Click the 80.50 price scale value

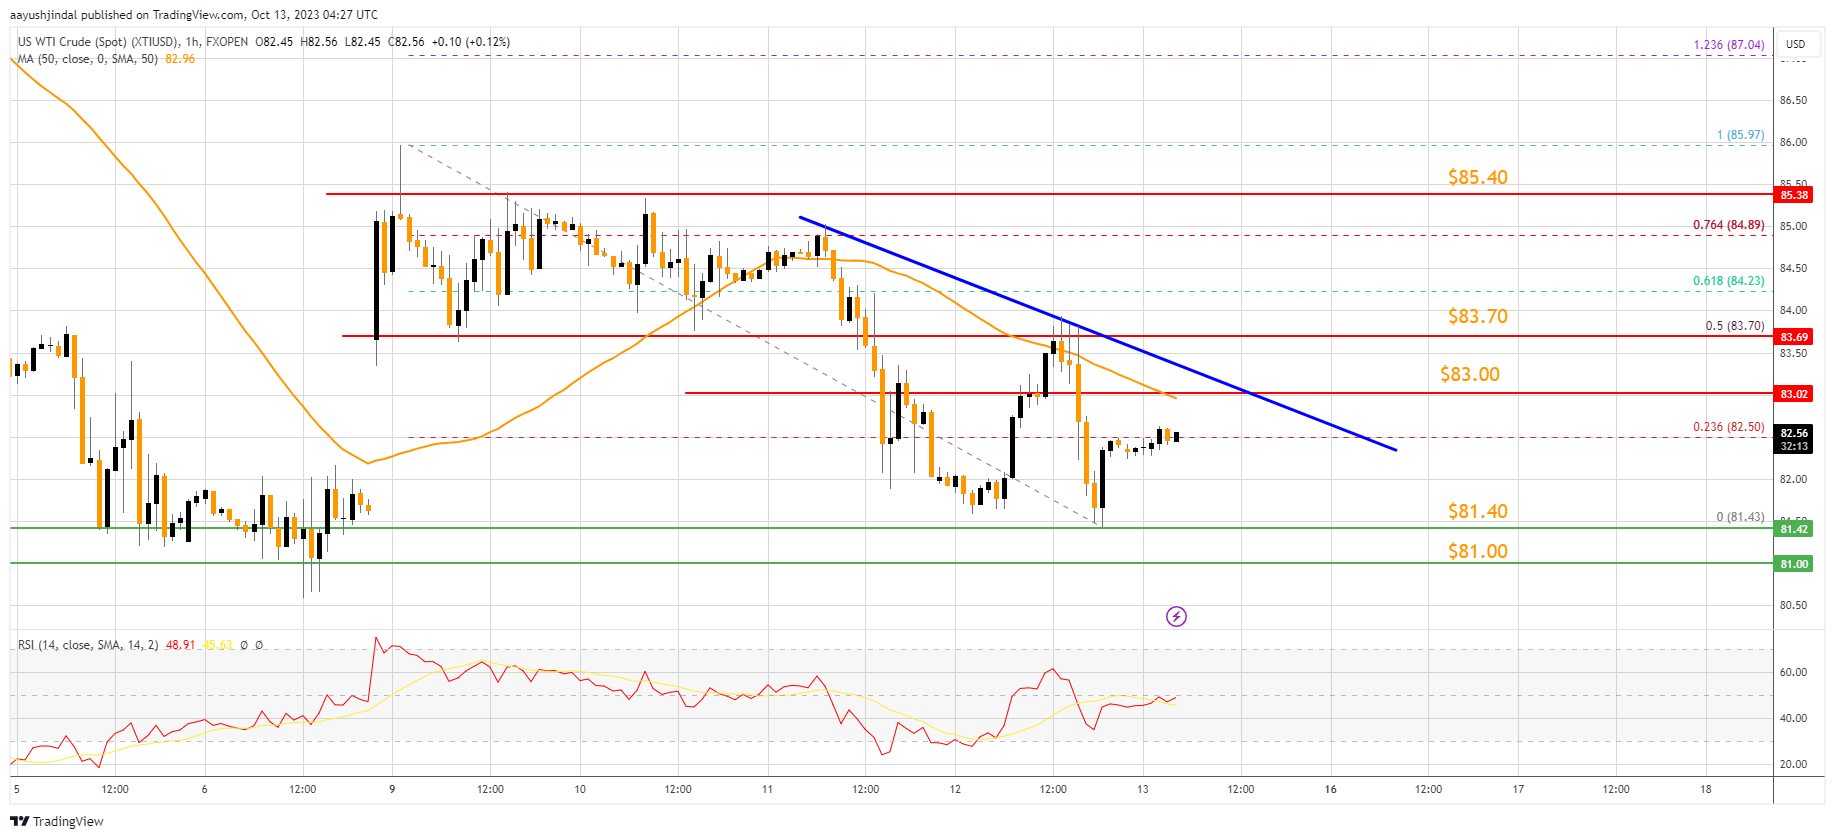[x=1793, y=605]
